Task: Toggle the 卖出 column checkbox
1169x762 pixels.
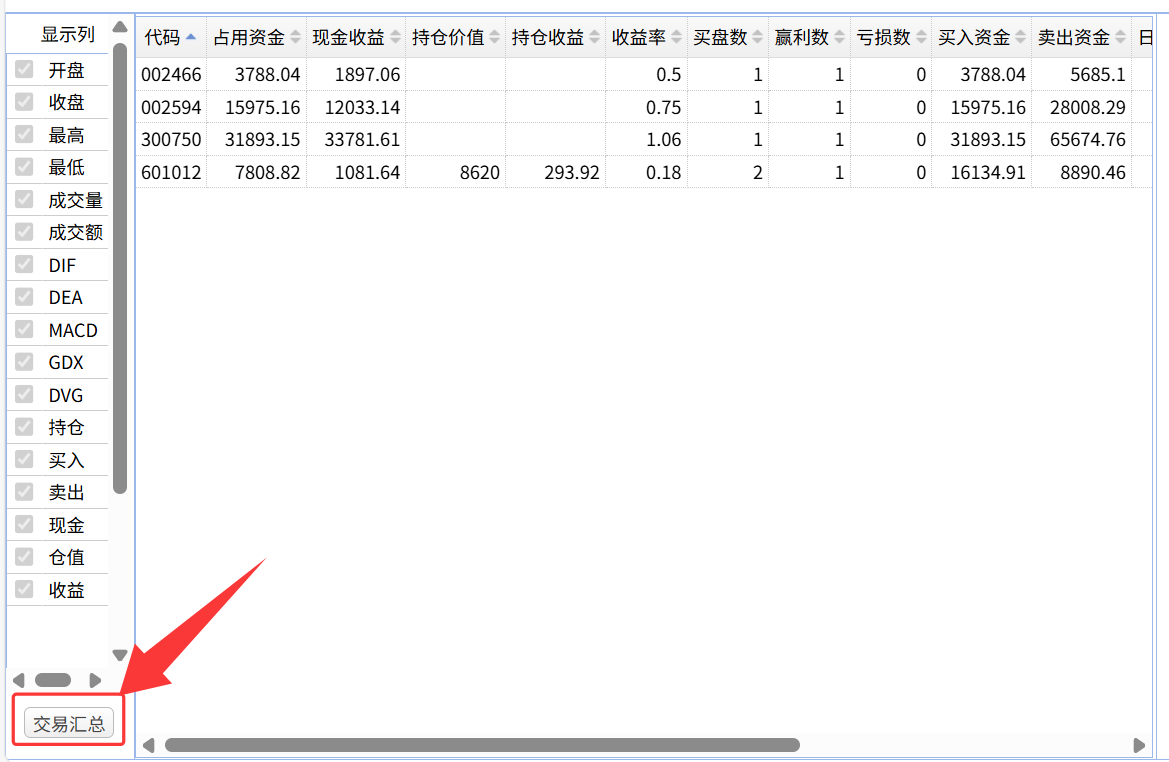Action: 24,491
